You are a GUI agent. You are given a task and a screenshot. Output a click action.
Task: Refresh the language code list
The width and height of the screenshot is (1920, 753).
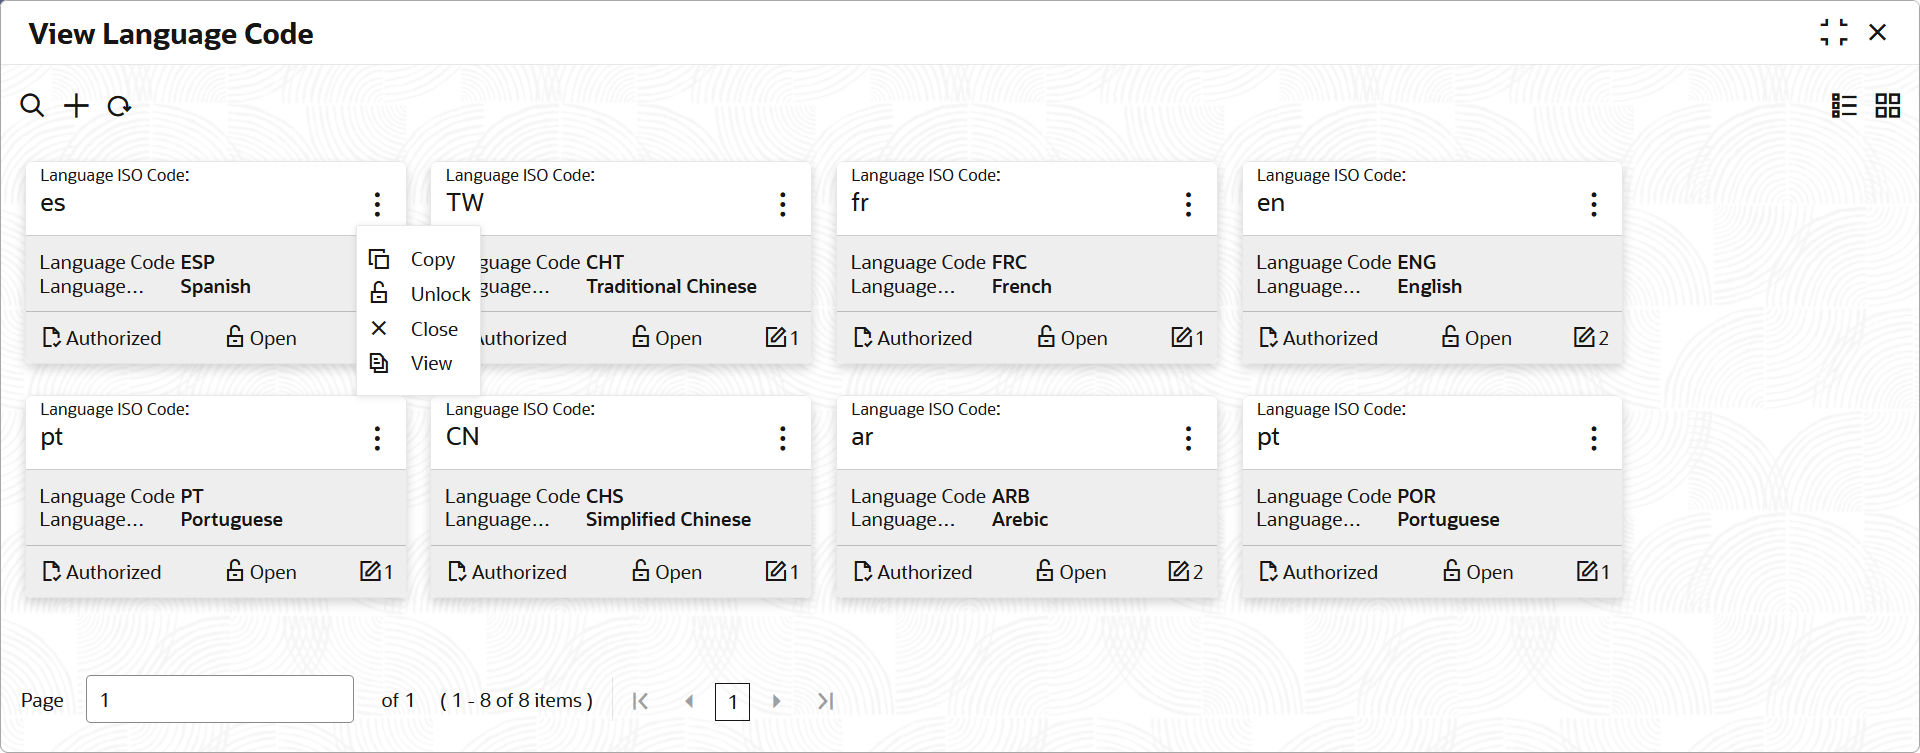[x=119, y=105]
